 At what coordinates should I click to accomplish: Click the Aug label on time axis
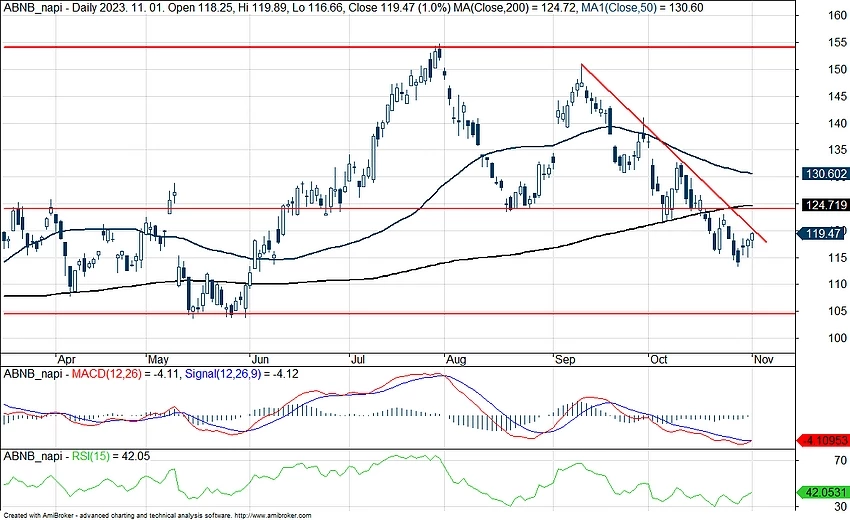pyautogui.click(x=456, y=359)
